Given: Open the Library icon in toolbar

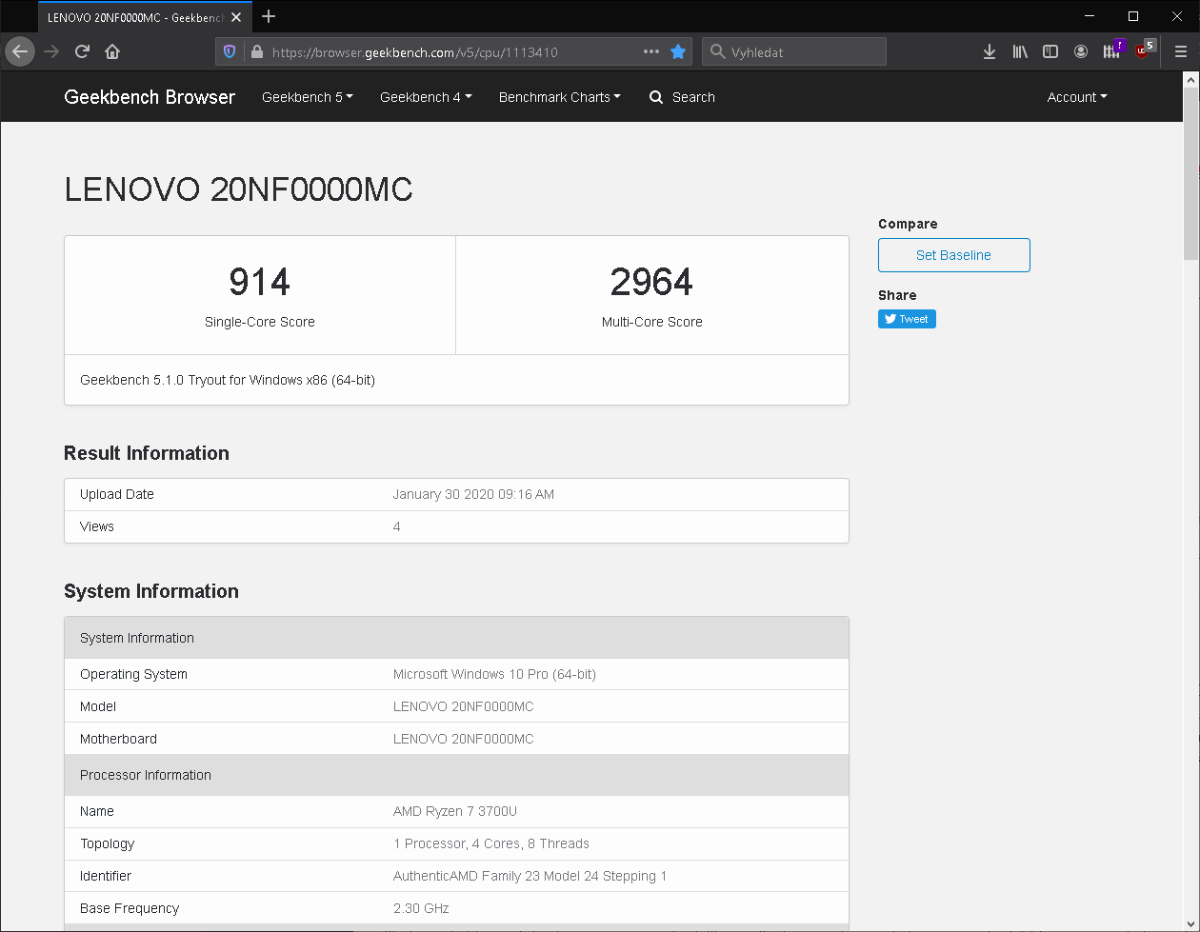Looking at the screenshot, I should (1020, 52).
